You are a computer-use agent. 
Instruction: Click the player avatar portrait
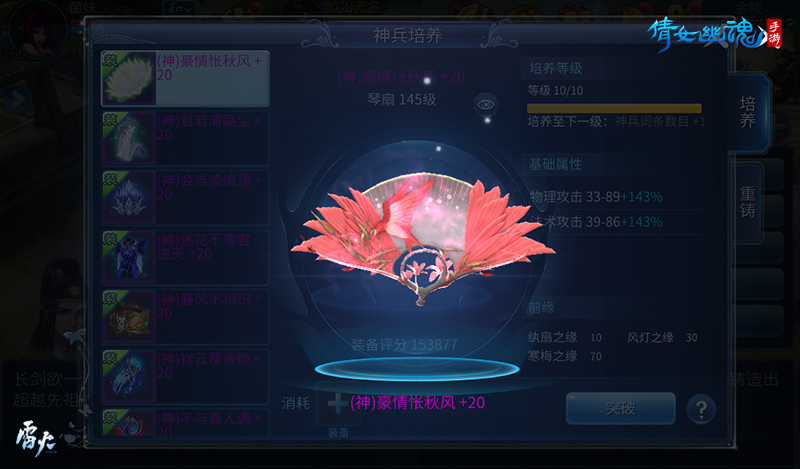click(x=38, y=31)
